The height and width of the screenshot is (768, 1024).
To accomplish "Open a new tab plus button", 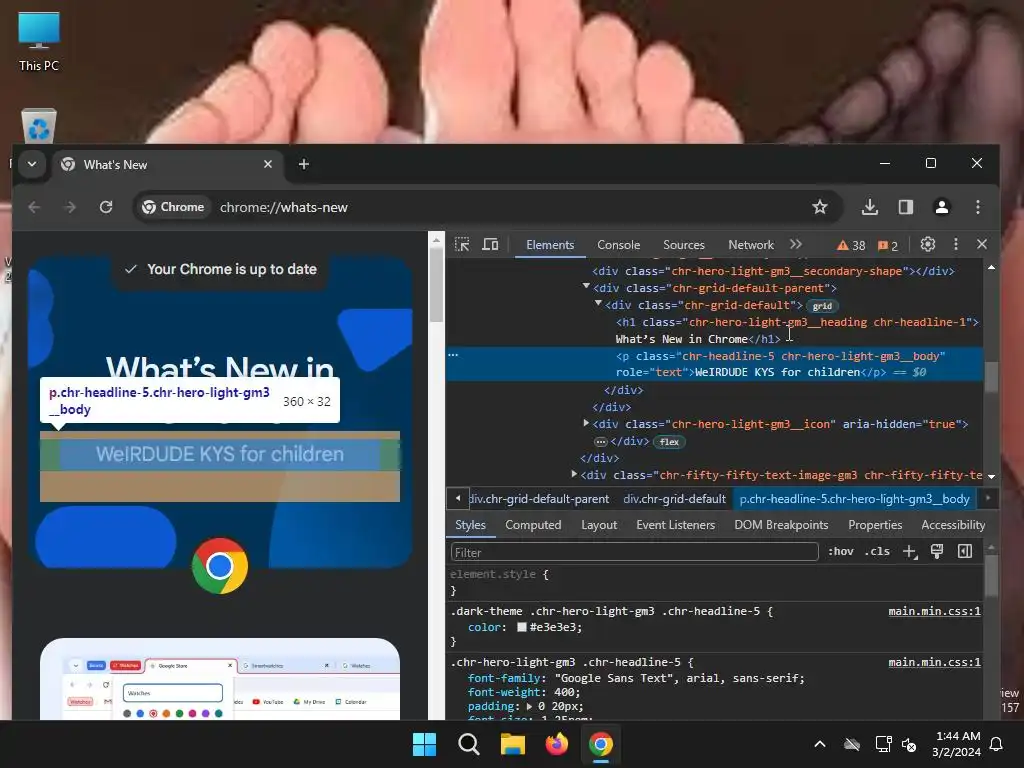I will coord(304,164).
